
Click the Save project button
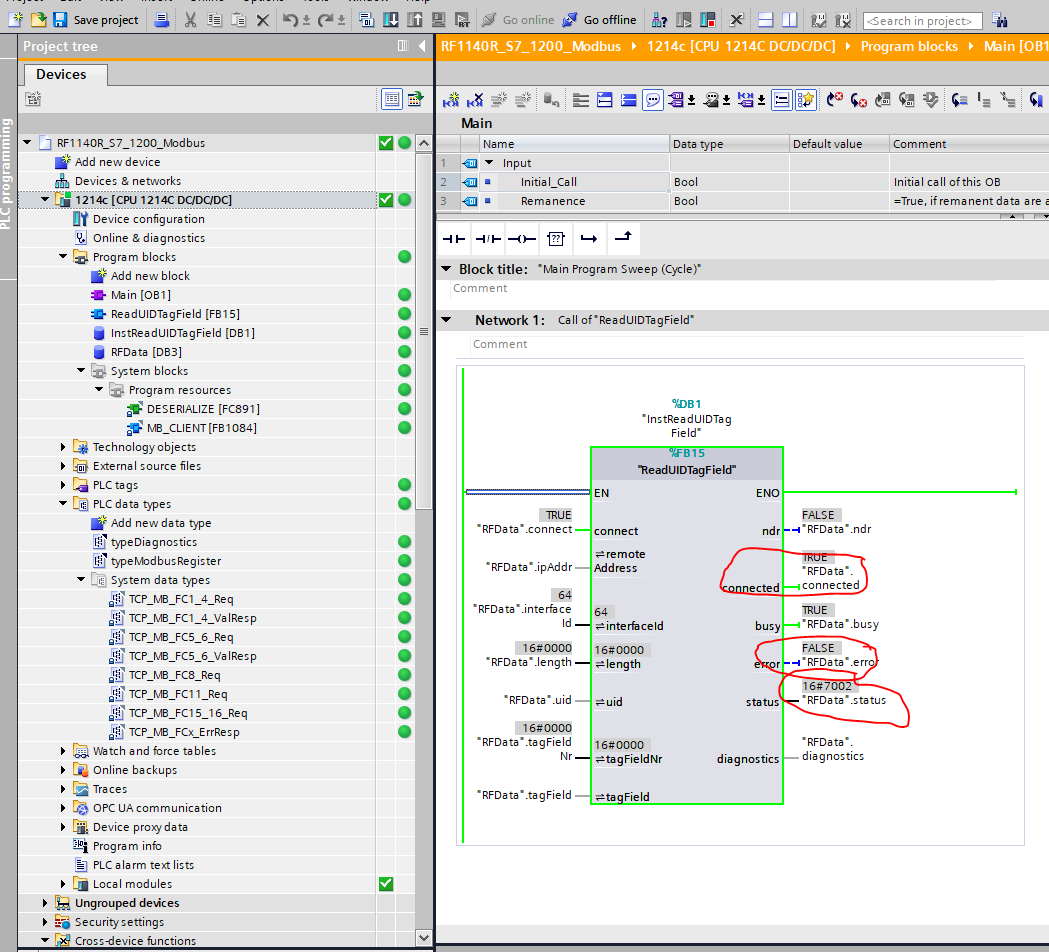(96, 19)
